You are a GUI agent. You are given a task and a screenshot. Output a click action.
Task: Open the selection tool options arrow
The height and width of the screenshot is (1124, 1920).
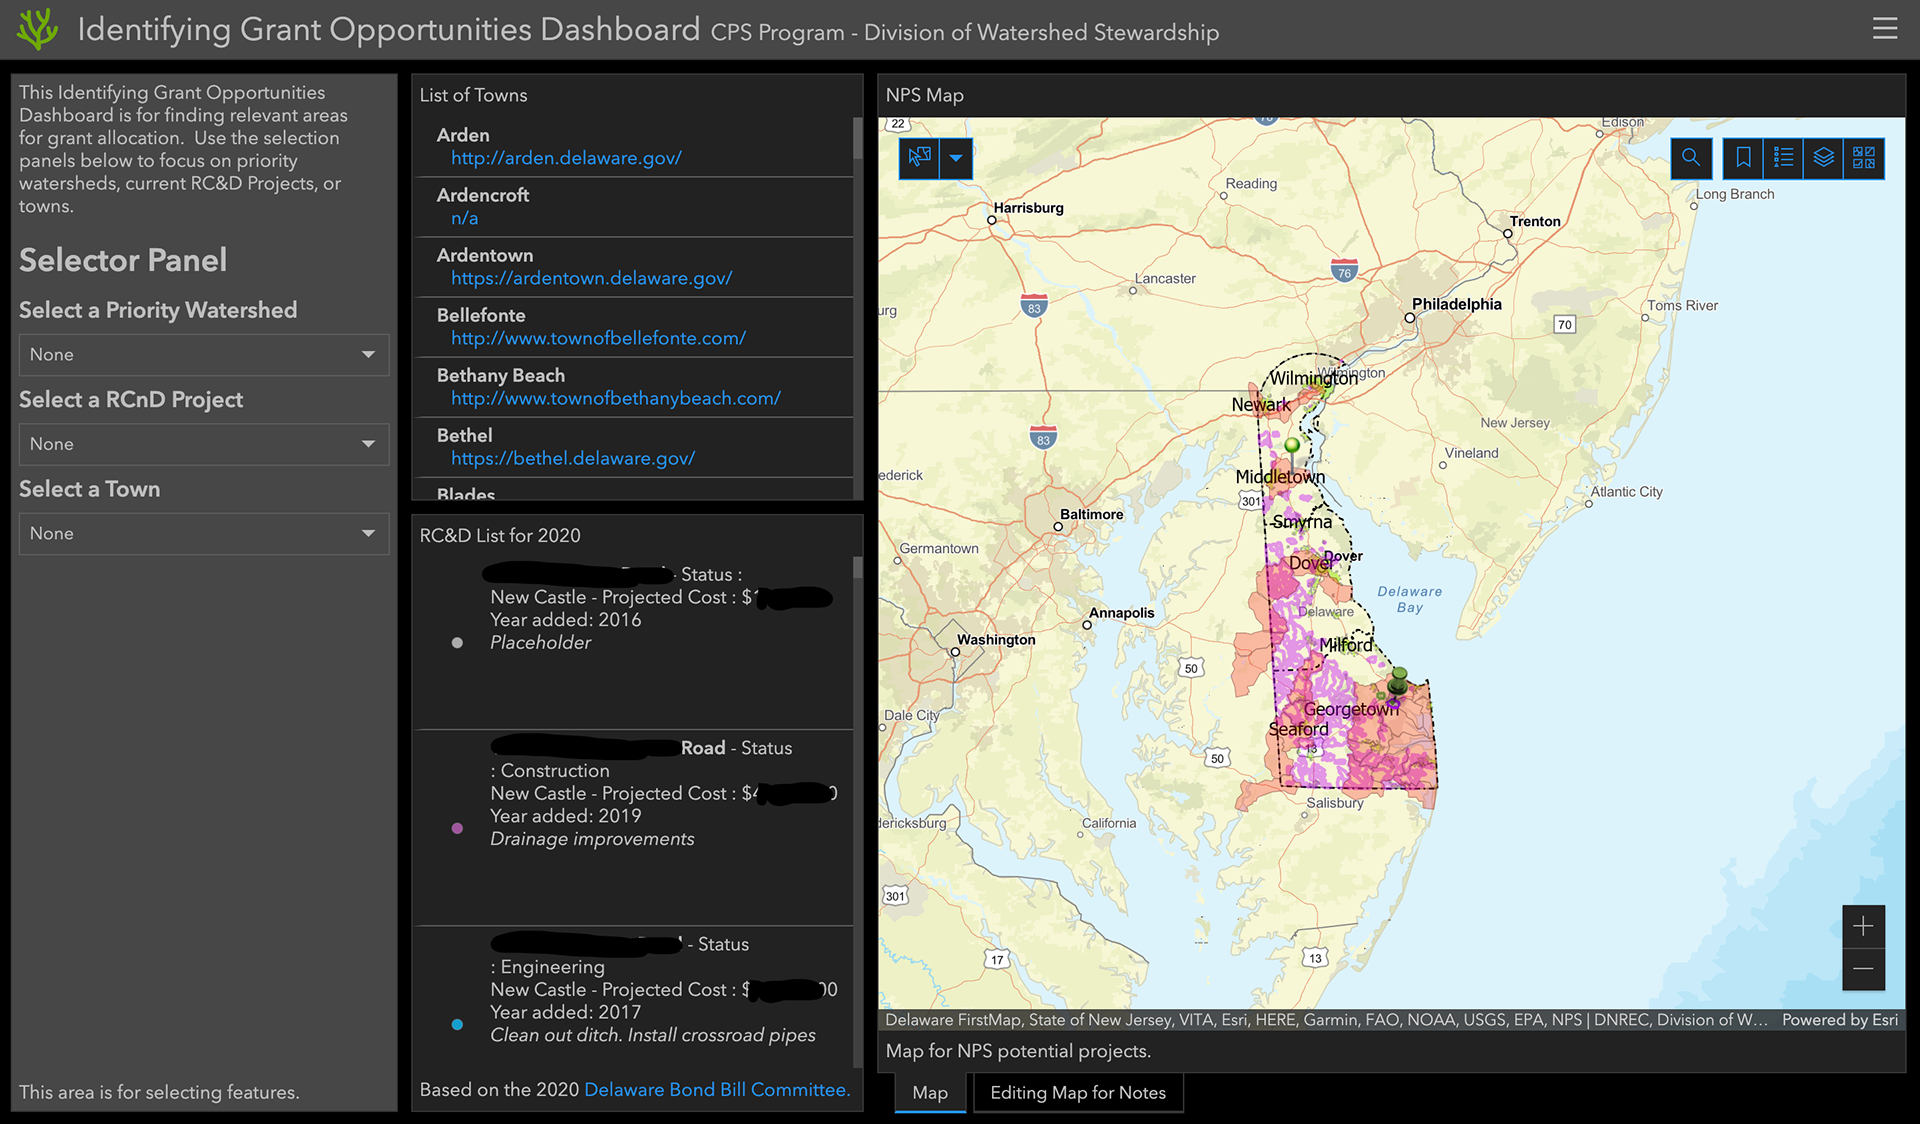956,158
